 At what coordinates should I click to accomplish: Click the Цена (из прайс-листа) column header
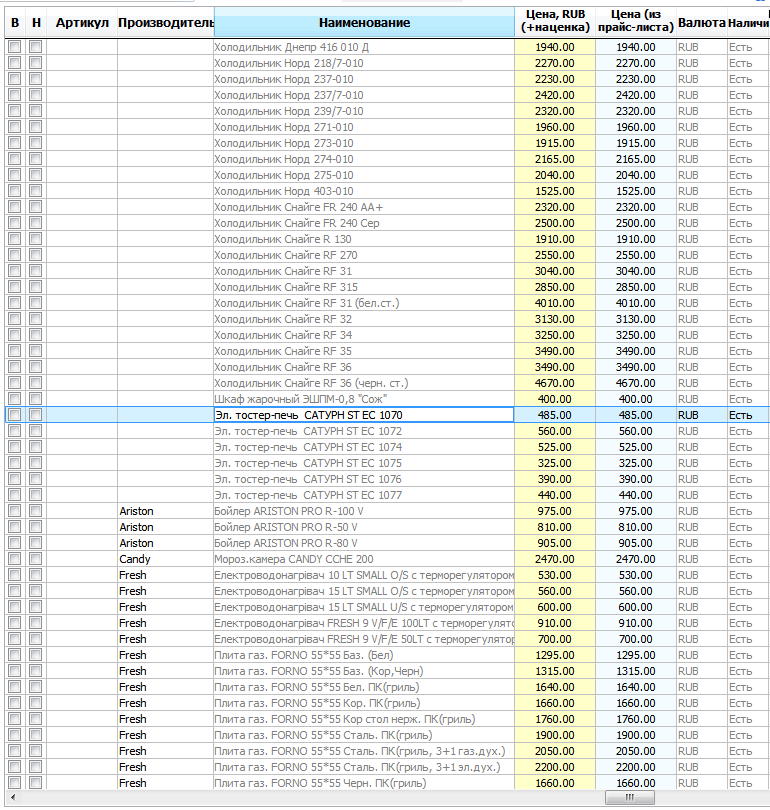tap(636, 23)
